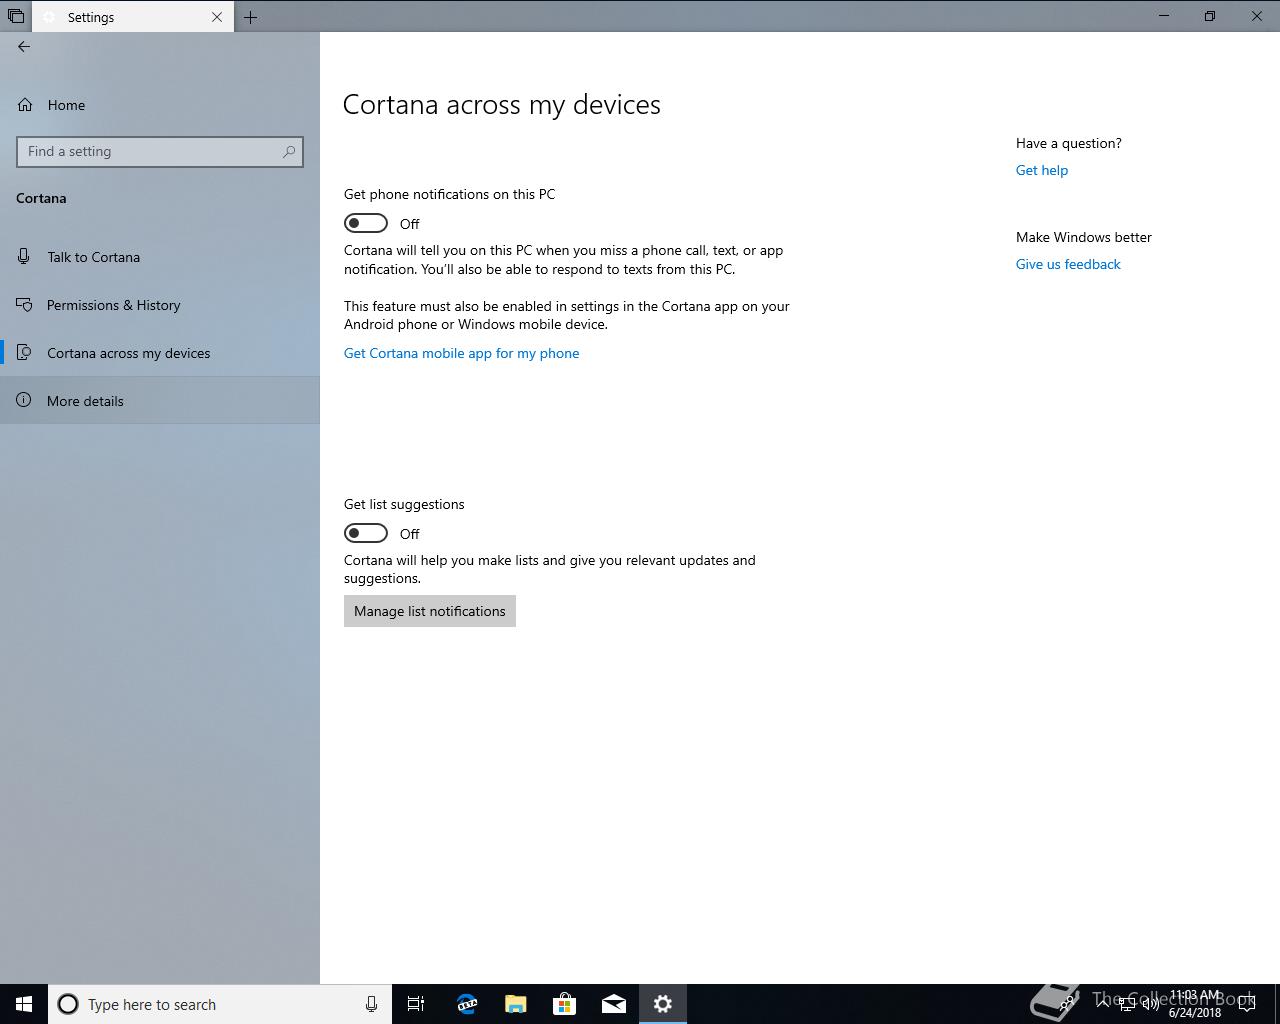1280x1024 pixels.
Task: Open the Windows Start menu
Action: (24, 1004)
